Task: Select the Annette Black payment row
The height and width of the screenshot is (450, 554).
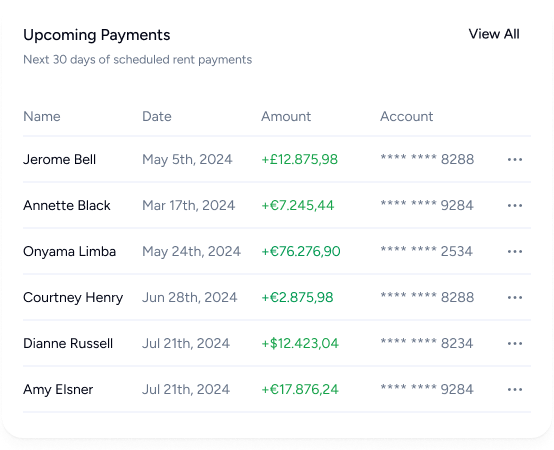Action: (277, 205)
